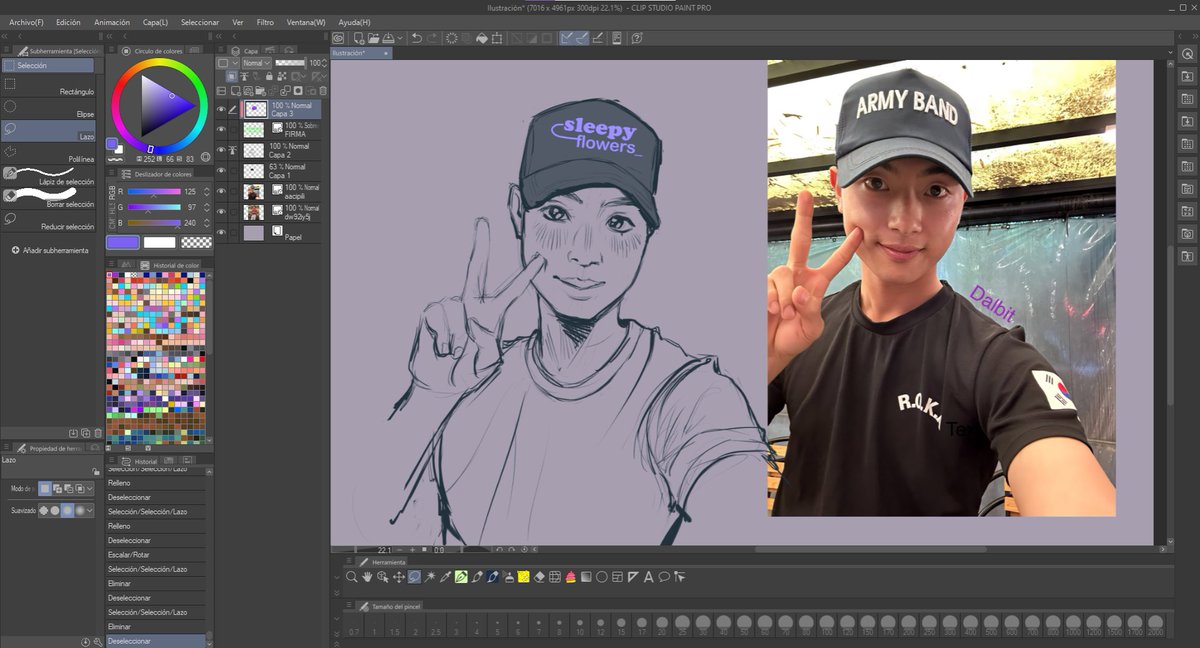Toggle visibility of the Papel layer

pyautogui.click(x=221, y=233)
